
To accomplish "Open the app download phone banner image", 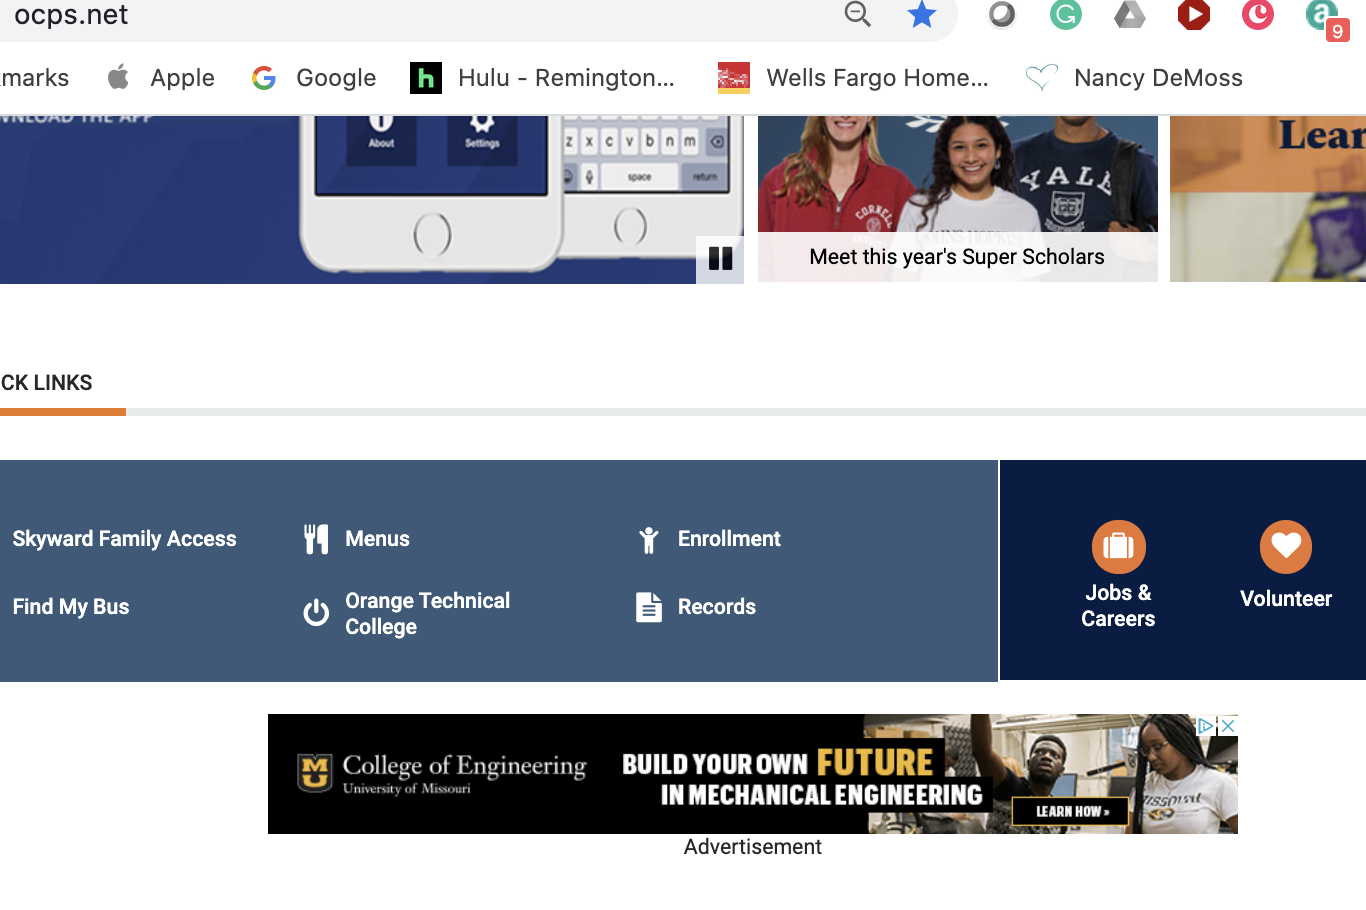I will click(372, 200).
